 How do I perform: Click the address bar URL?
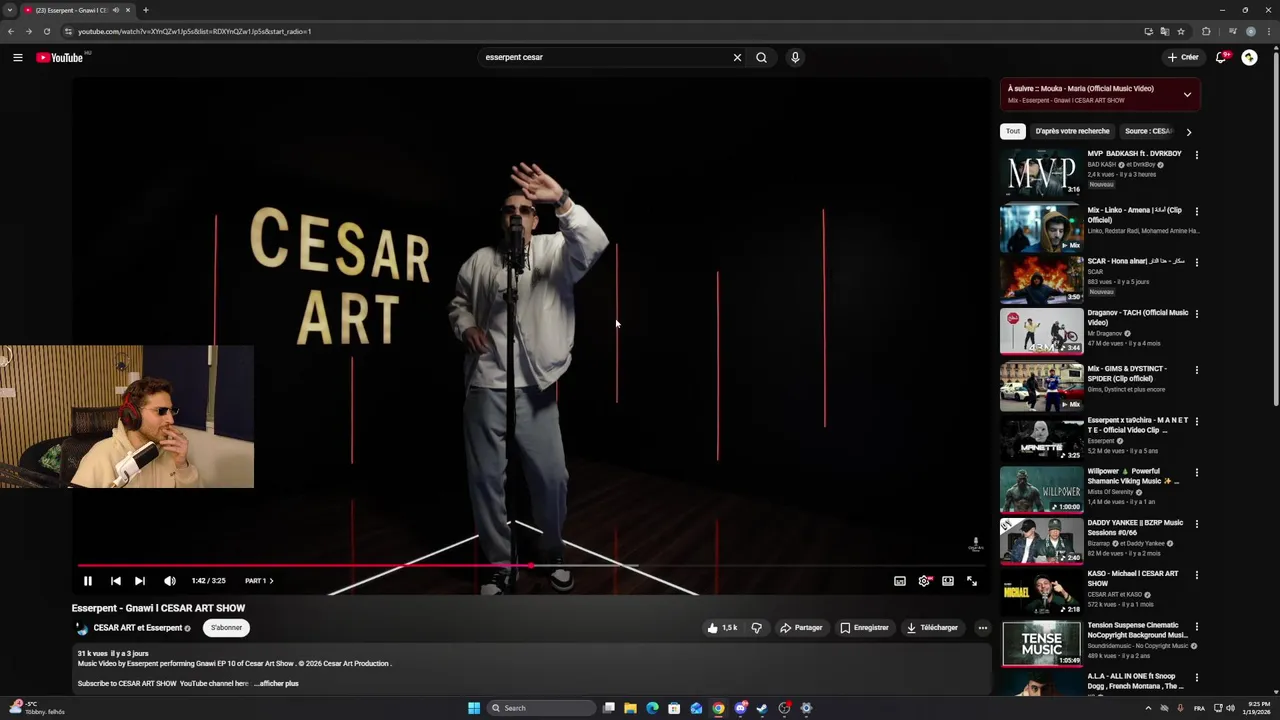point(194,31)
